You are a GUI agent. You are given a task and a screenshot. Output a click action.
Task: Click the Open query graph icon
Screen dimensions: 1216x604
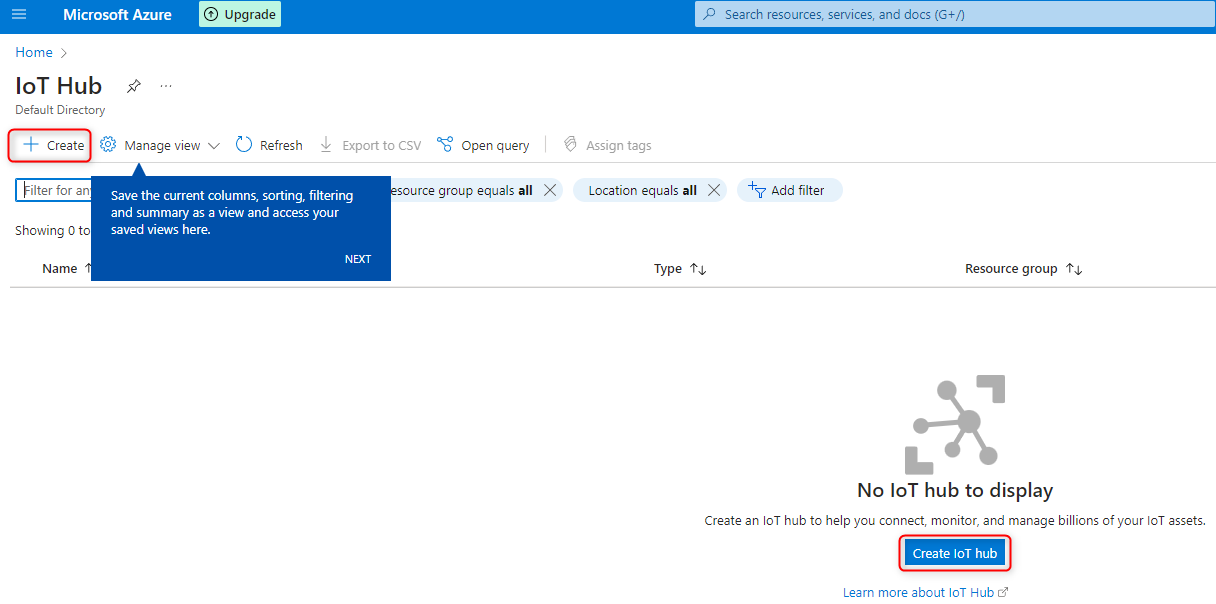tap(445, 145)
